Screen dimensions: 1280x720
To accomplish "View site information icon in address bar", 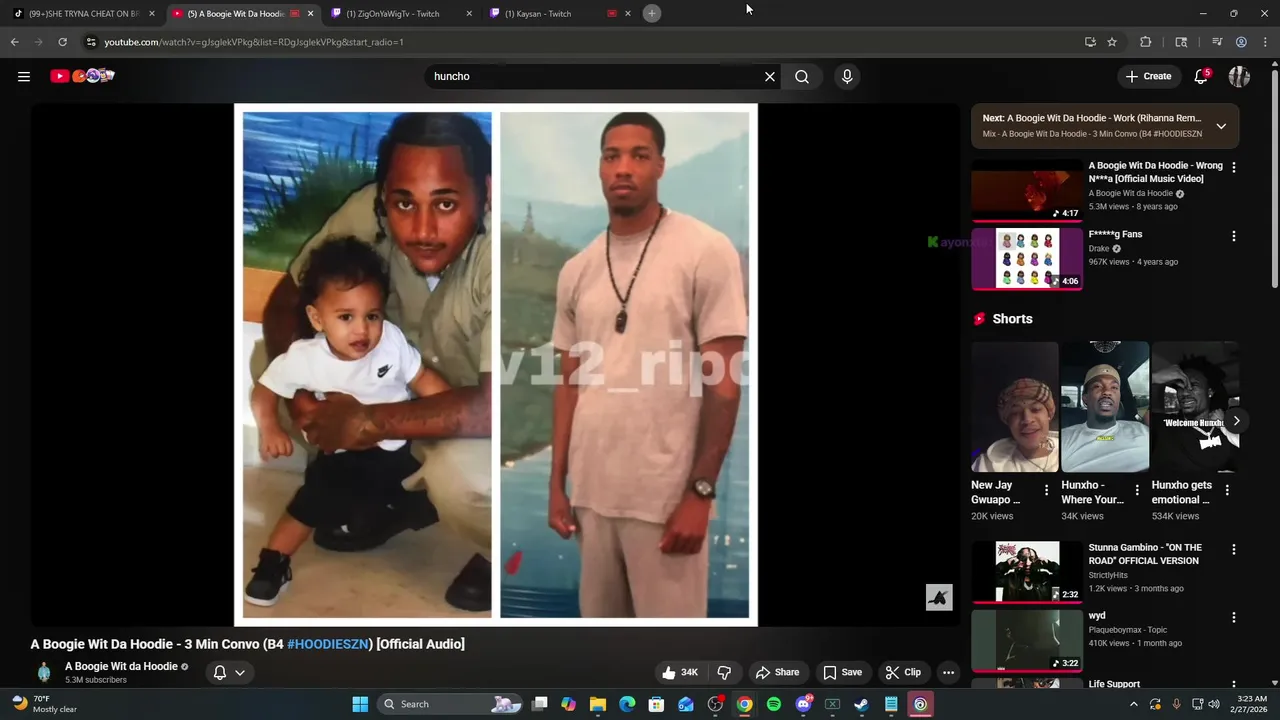I will point(91,42).
